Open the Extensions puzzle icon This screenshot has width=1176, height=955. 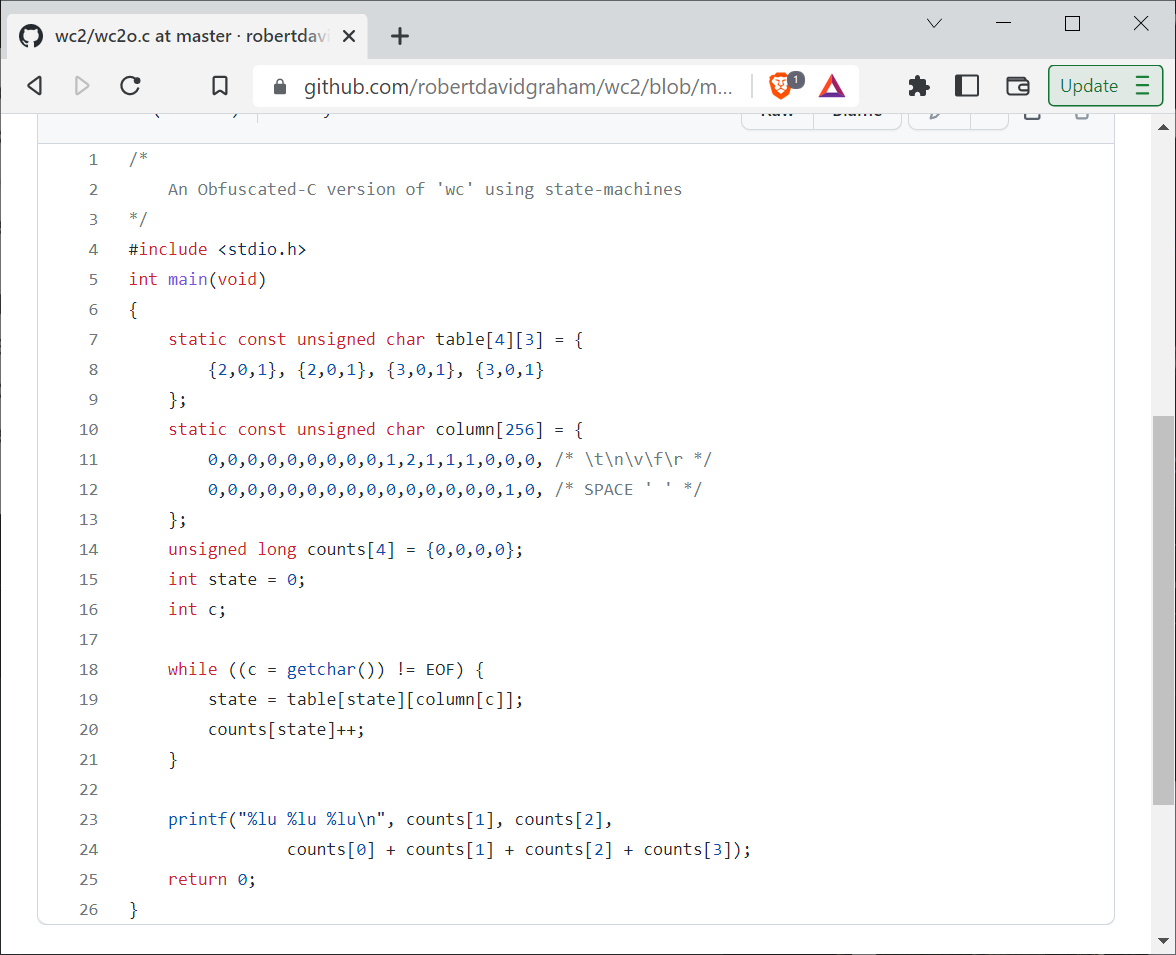pyautogui.click(x=919, y=86)
